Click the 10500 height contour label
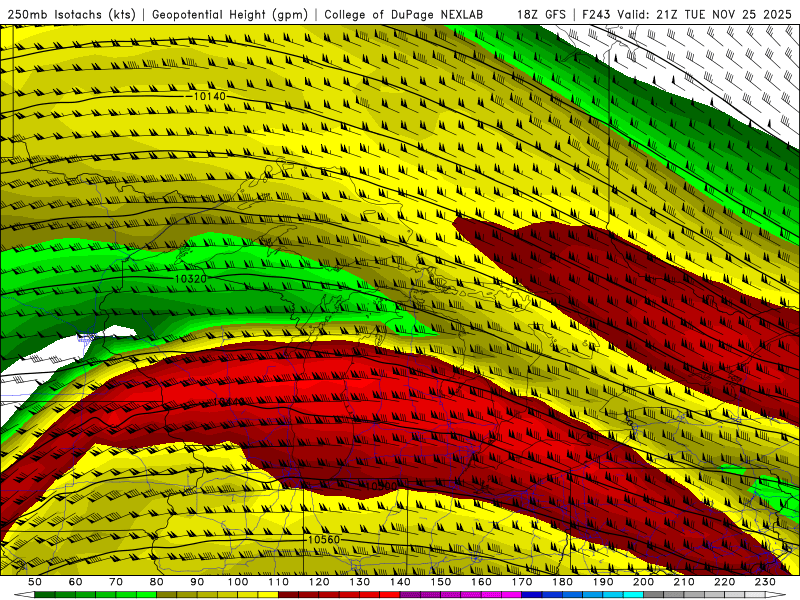Screen dimensions: 800x600 381,486
